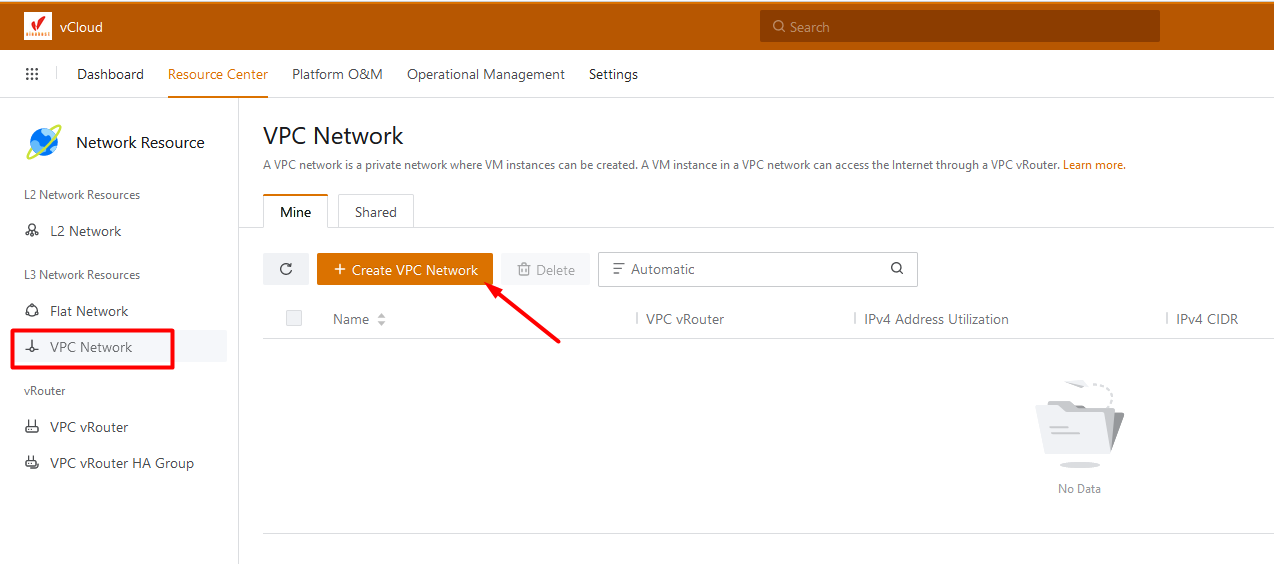Click the Network Resource globe icon

(x=44, y=143)
